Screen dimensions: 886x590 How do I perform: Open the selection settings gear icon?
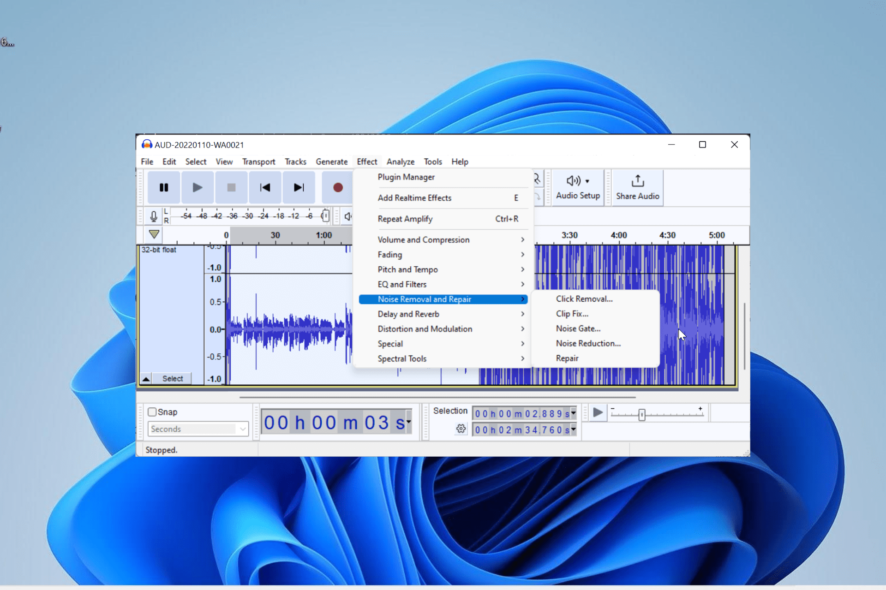pos(461,429)
